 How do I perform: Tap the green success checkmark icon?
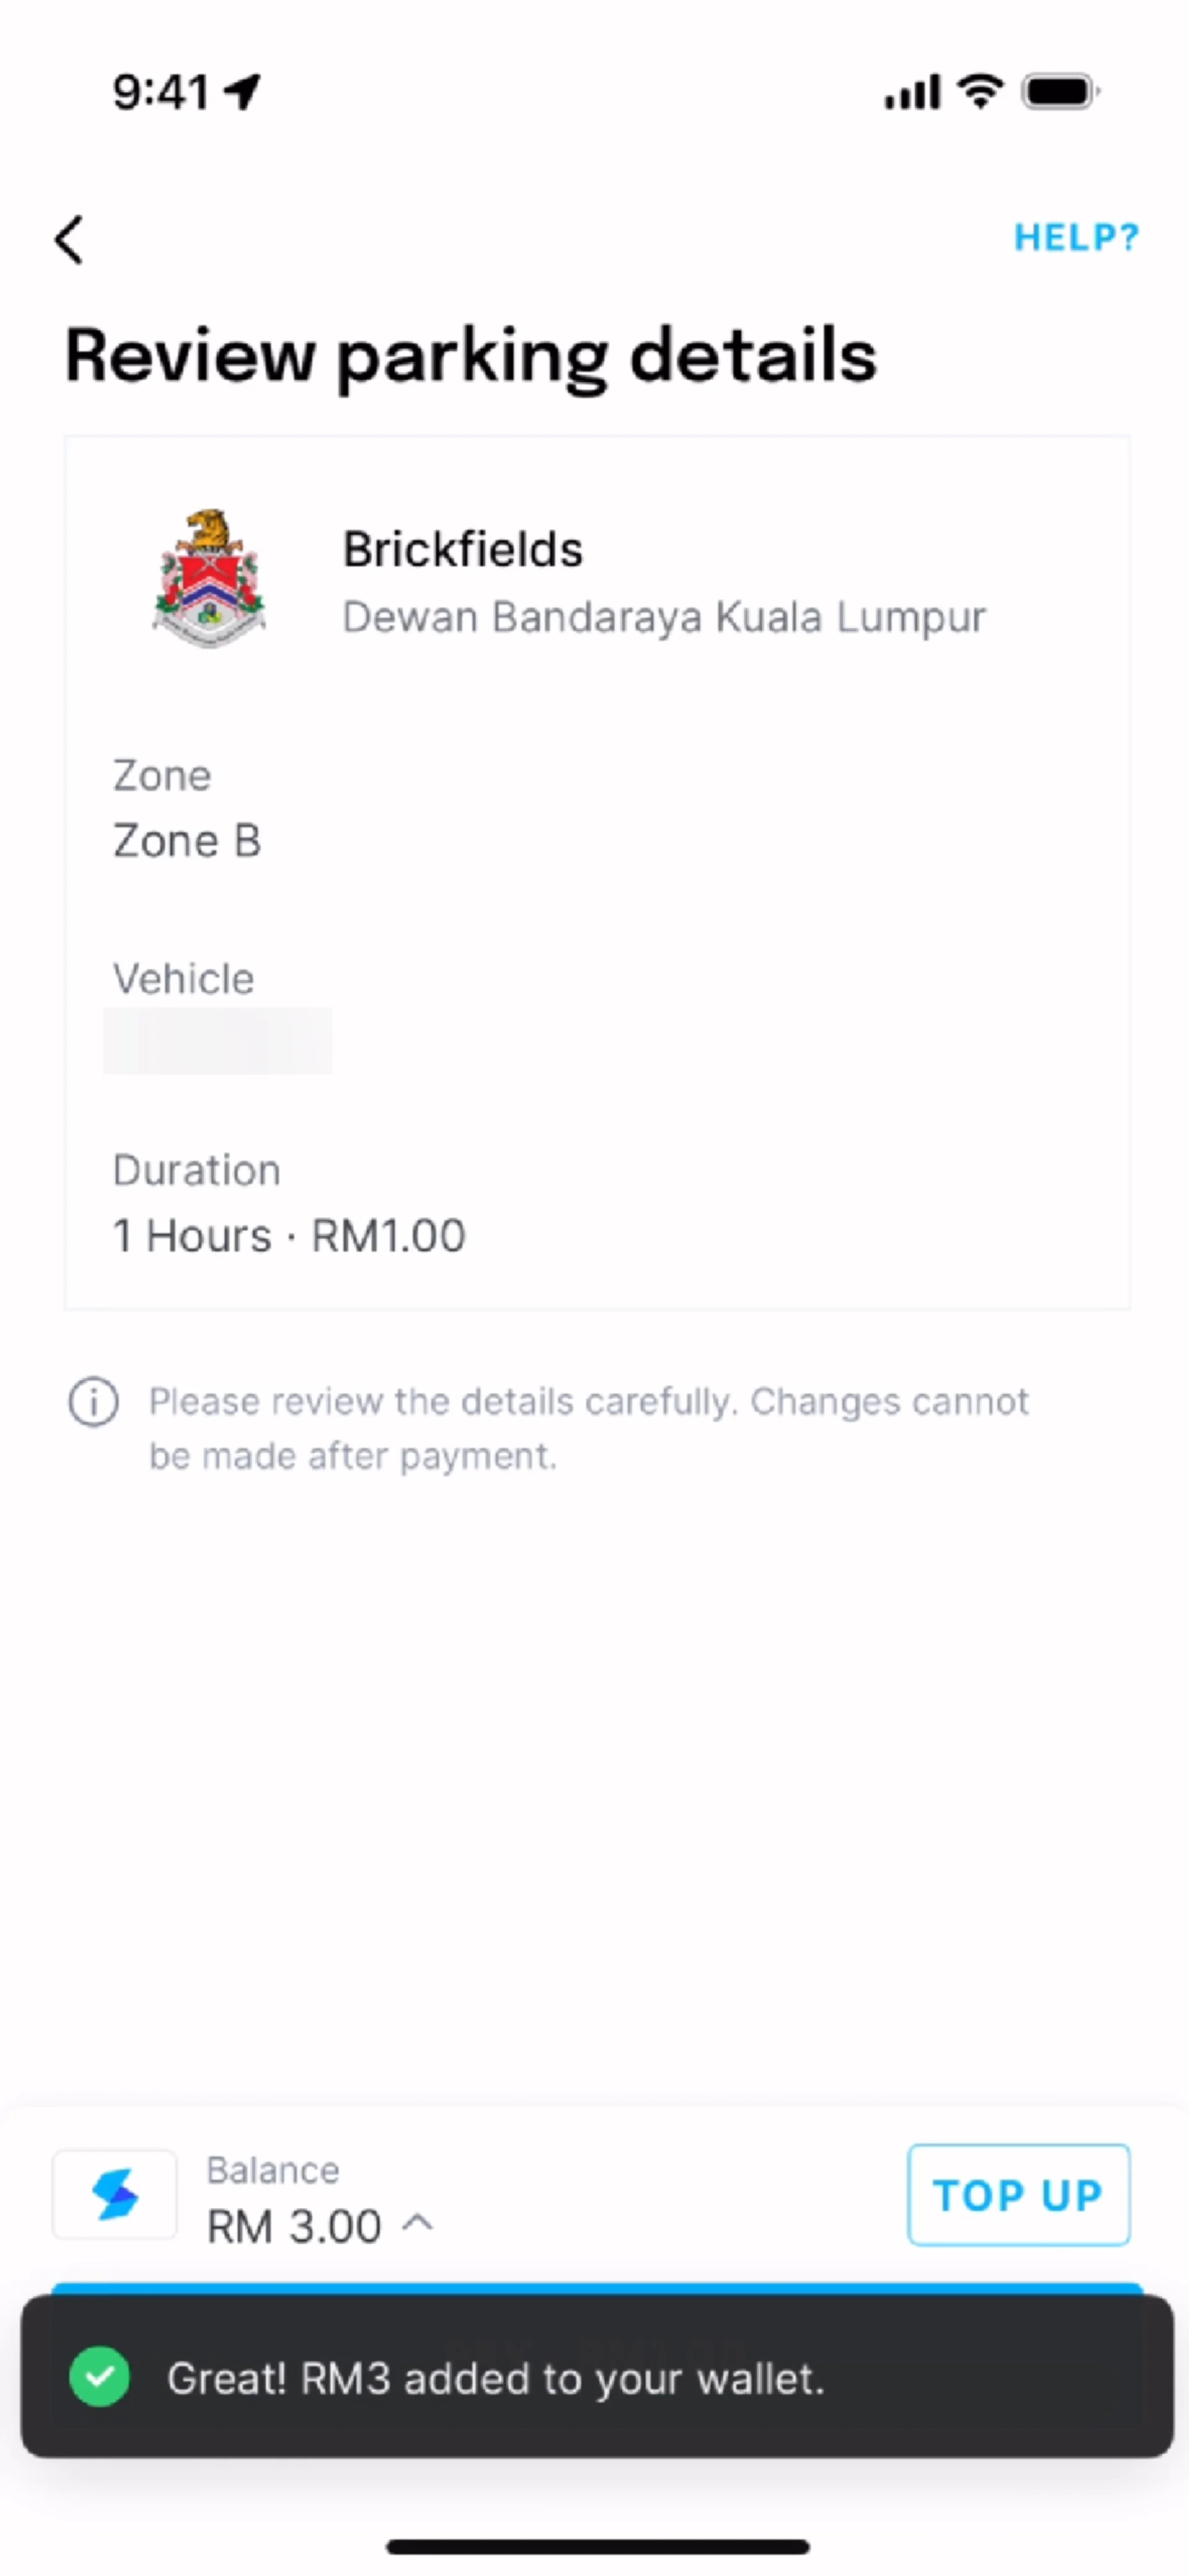point(99,2376)
